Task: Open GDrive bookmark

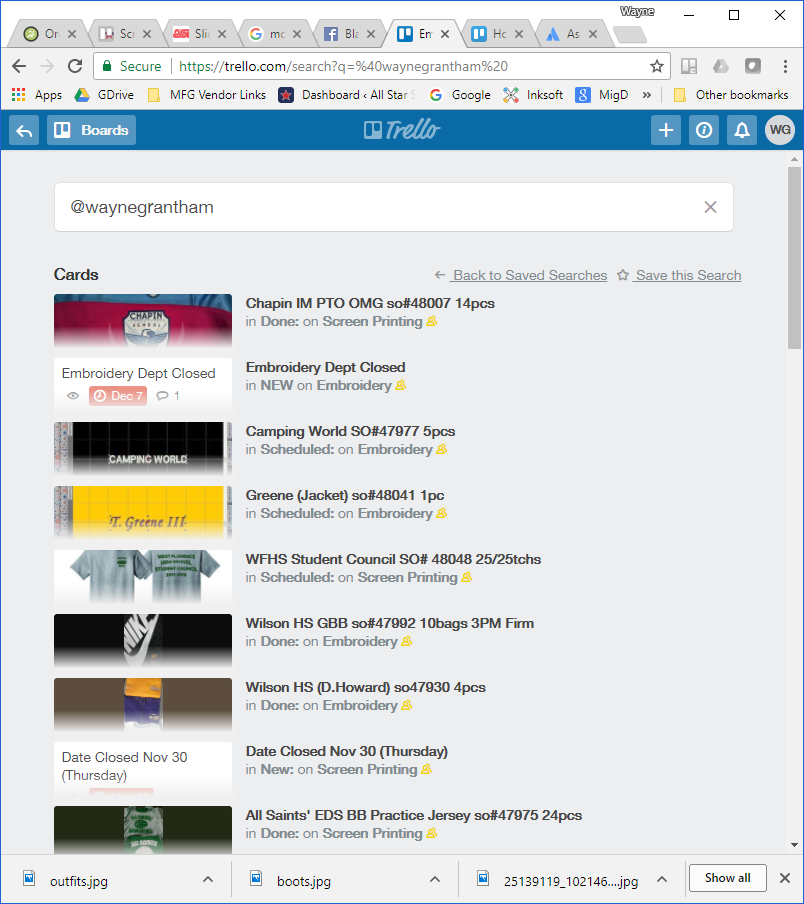Action: [104, 95]
